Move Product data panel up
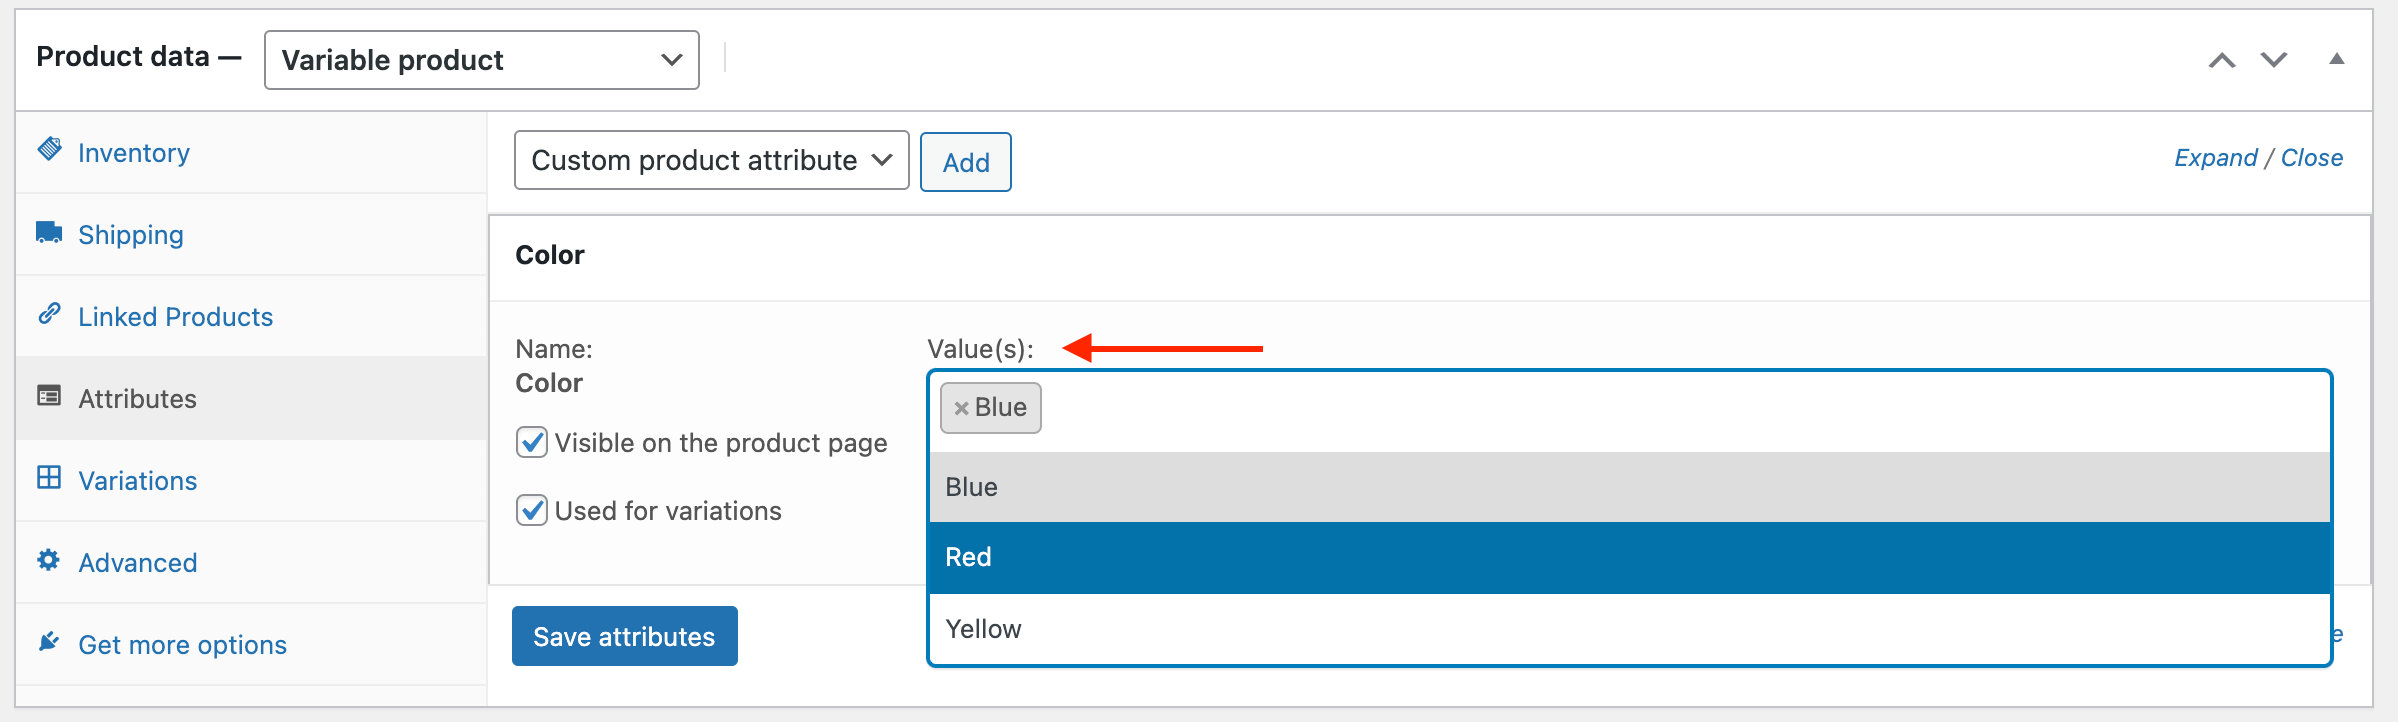 pyautogui.click(x=2222, y=60)
